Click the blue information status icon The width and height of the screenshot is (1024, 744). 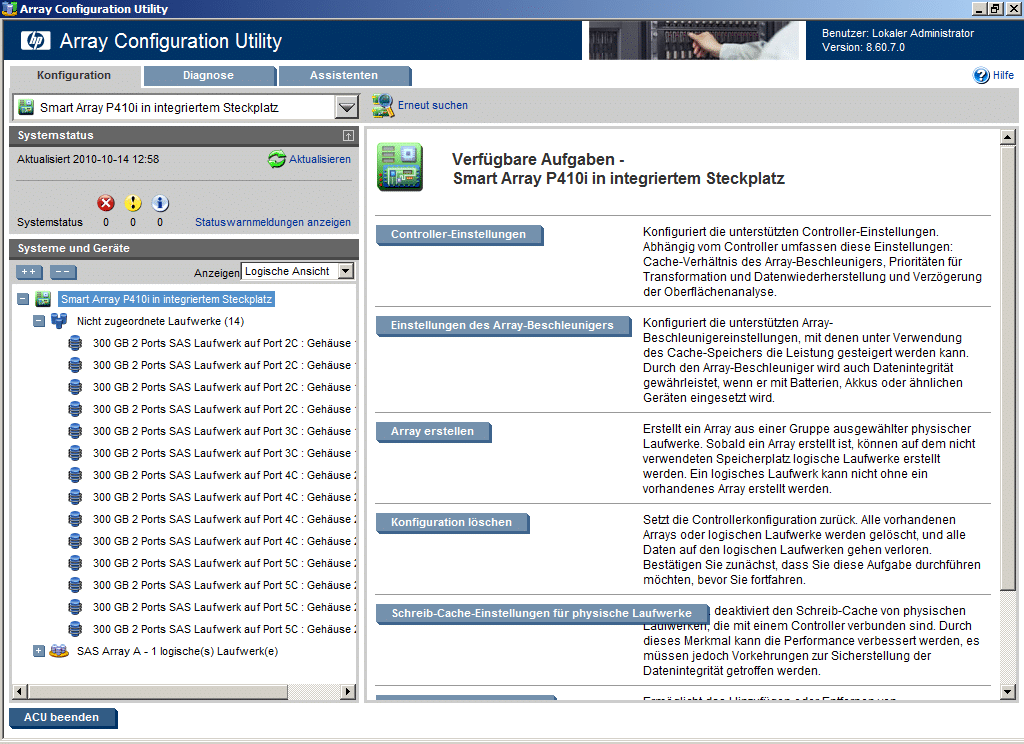pos(160,203)
